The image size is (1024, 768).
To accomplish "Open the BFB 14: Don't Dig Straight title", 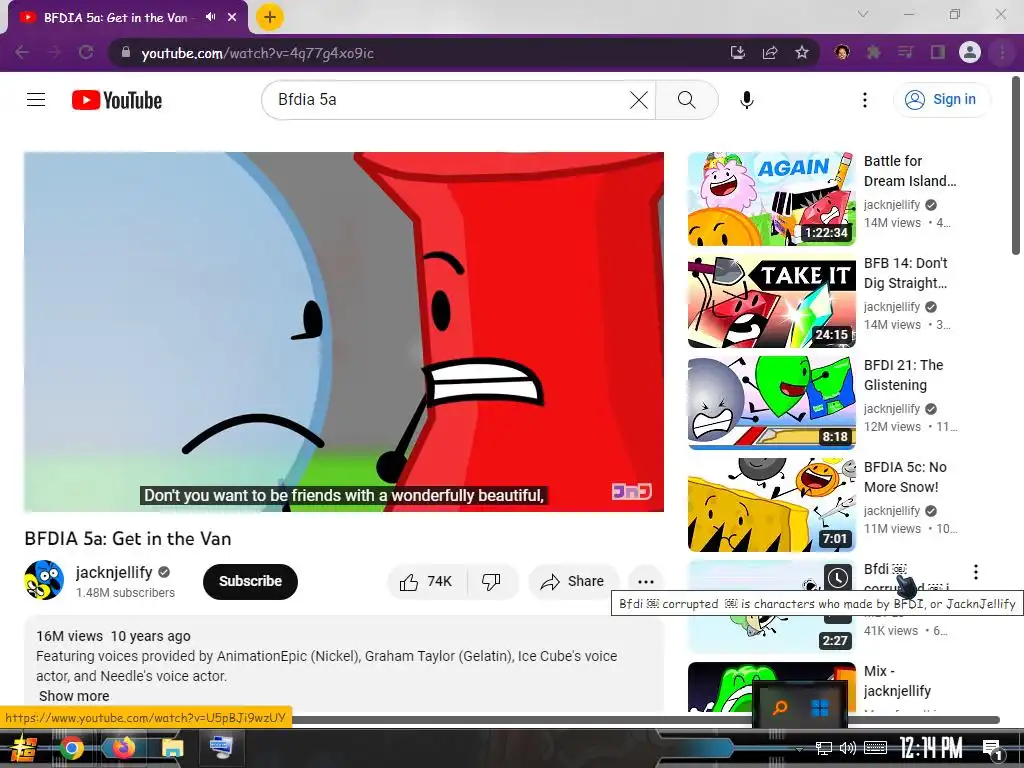I will [x=906, y=273].
